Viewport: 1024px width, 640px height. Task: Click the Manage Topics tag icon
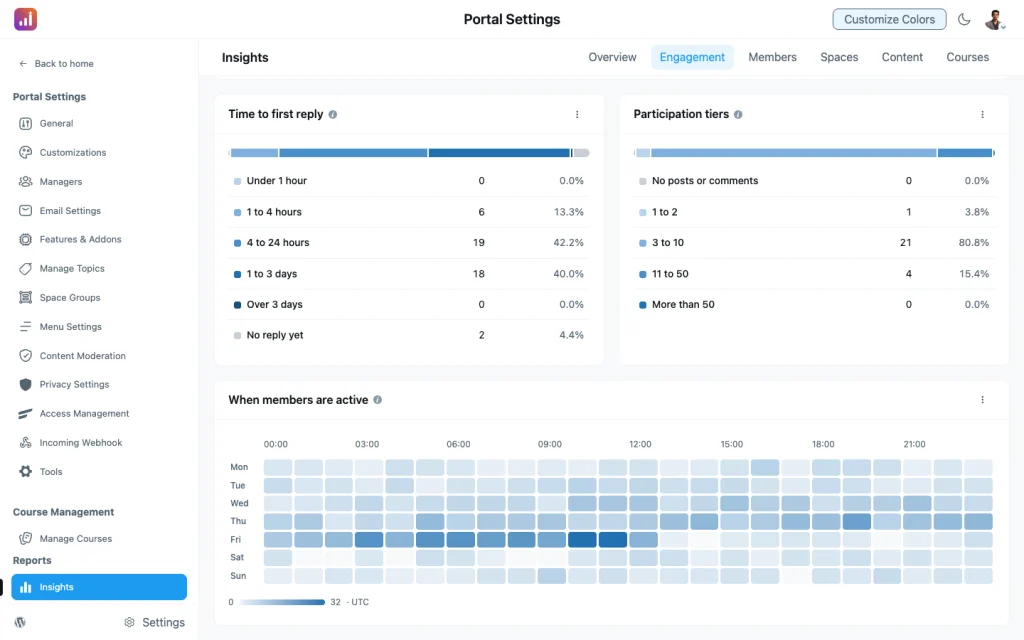[25, 268]
